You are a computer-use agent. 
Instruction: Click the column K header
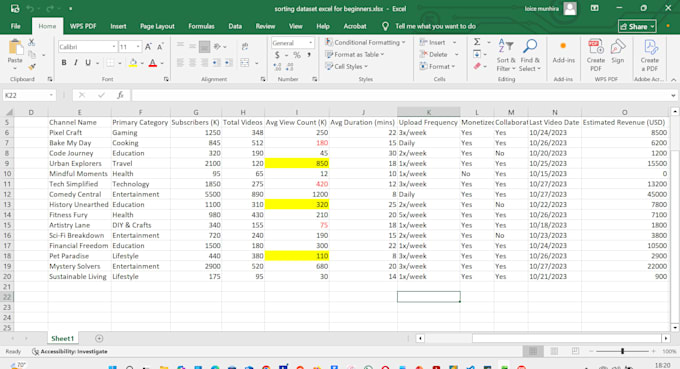428,112
